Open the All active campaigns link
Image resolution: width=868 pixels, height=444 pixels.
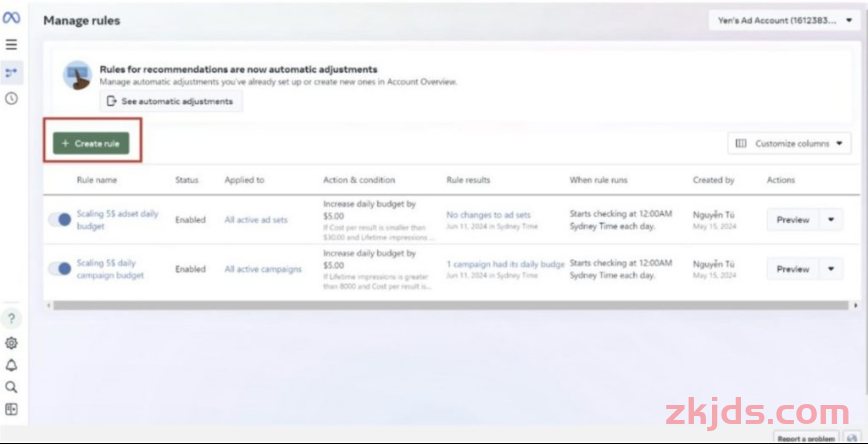(263, 269)
